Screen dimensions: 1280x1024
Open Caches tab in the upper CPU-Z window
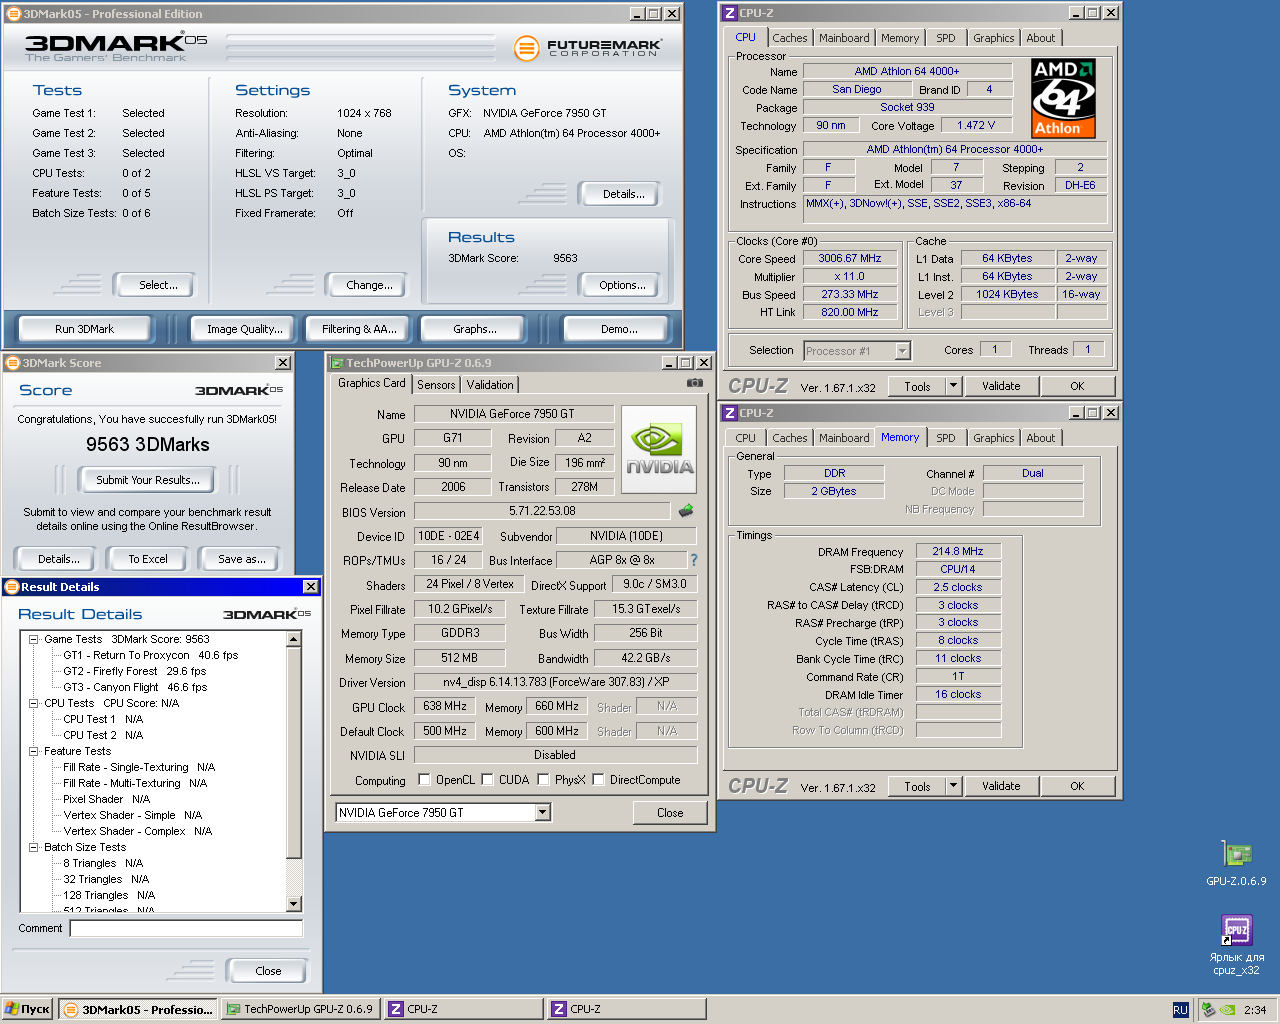click(x=790, y=38)
